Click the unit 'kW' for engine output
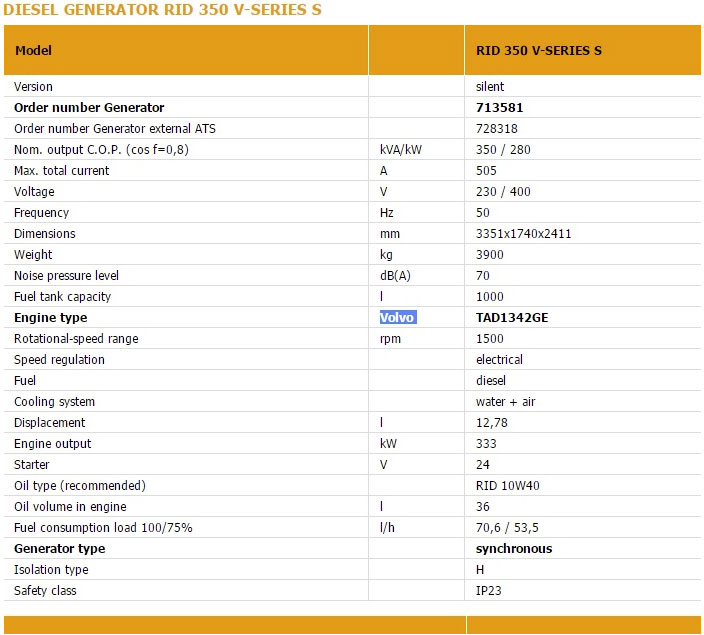 click(388, 444)
